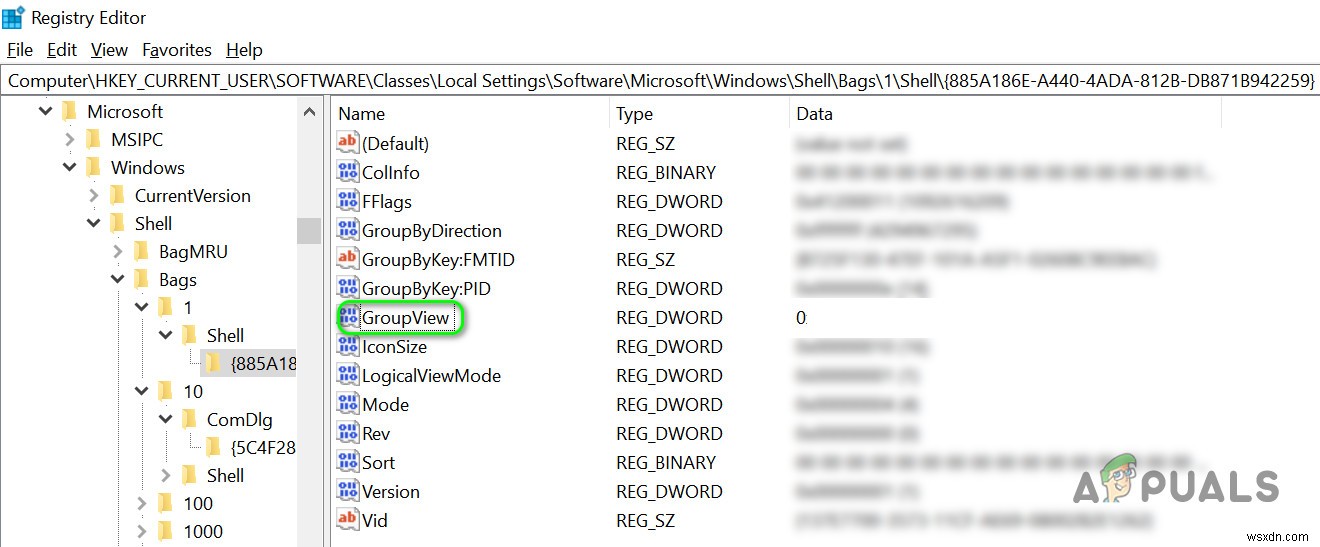Open the Edit menu

pos(62,49)
